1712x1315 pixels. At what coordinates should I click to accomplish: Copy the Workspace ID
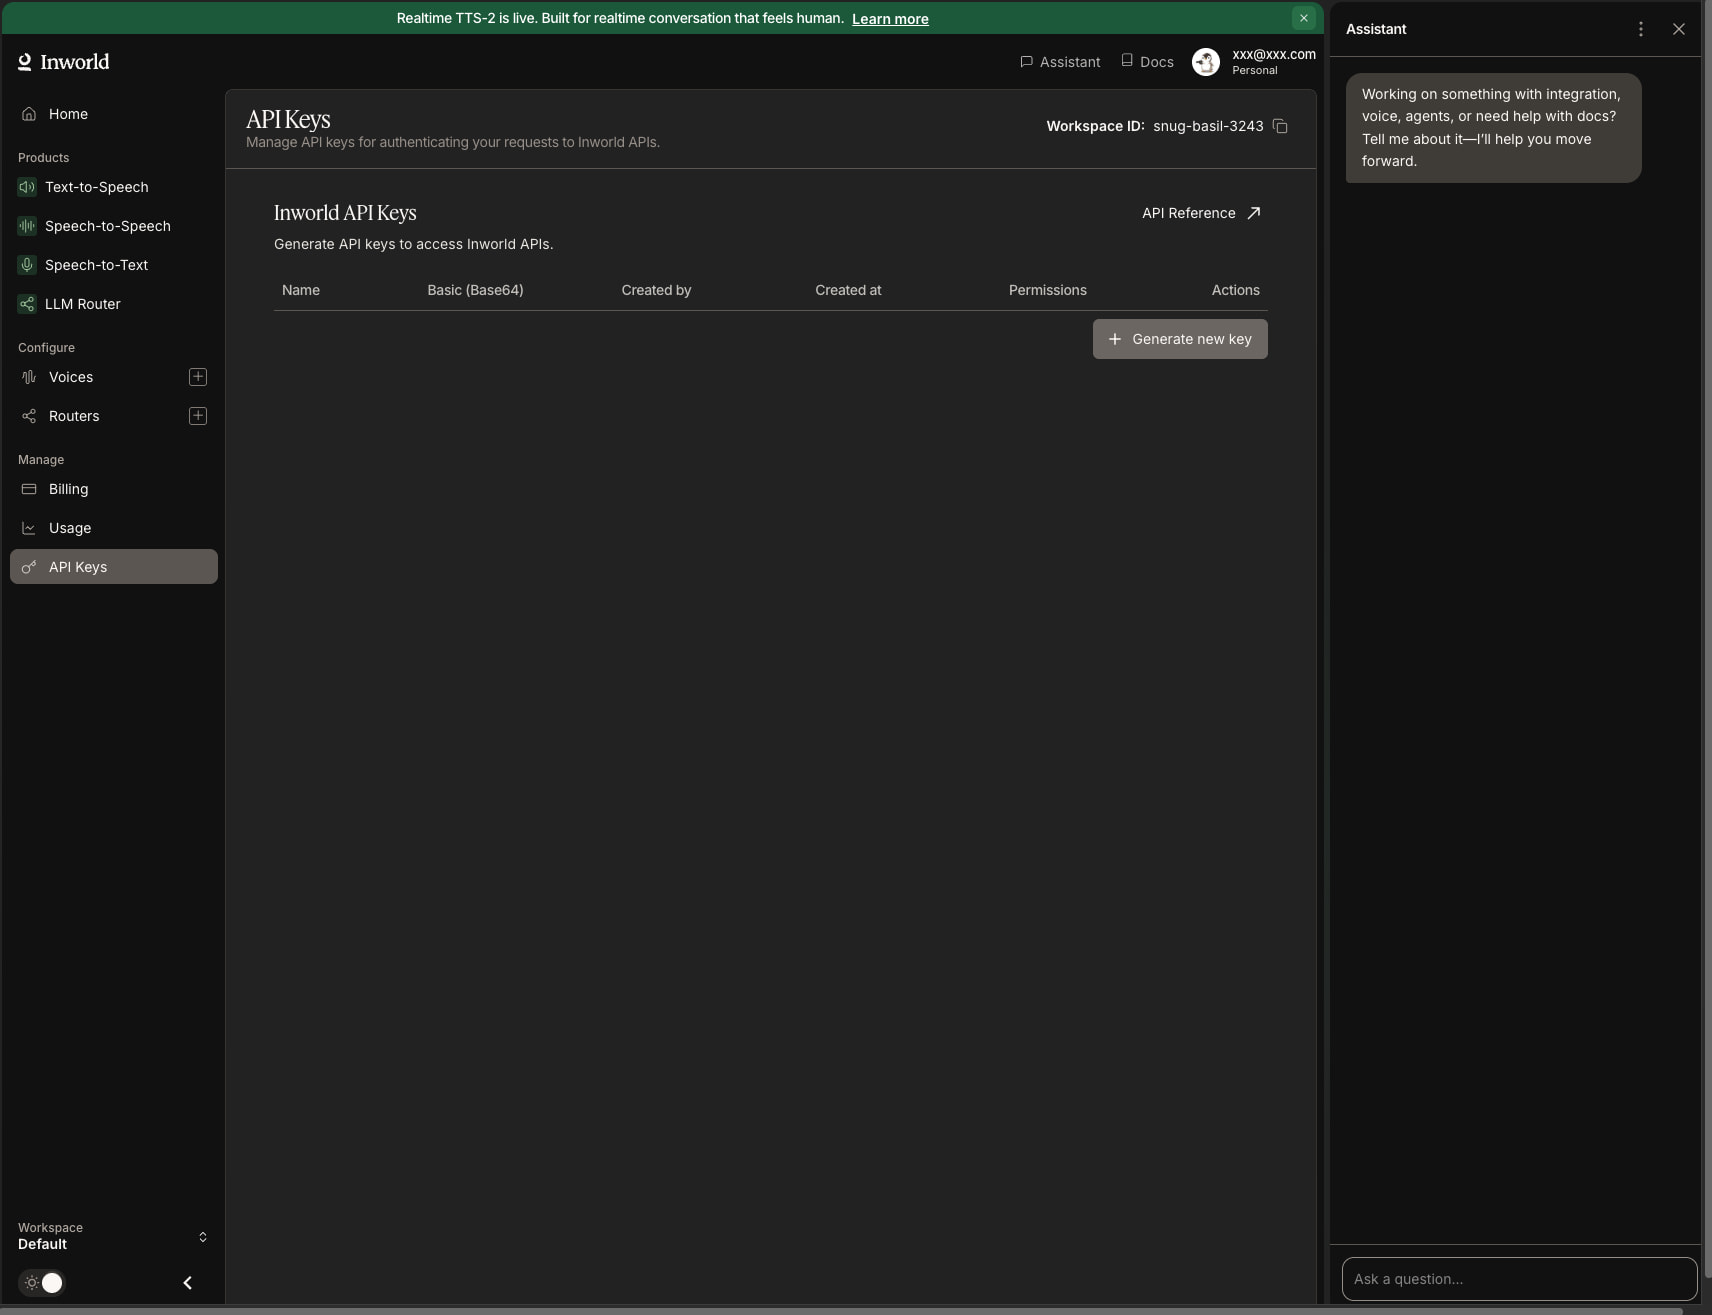1280,126
